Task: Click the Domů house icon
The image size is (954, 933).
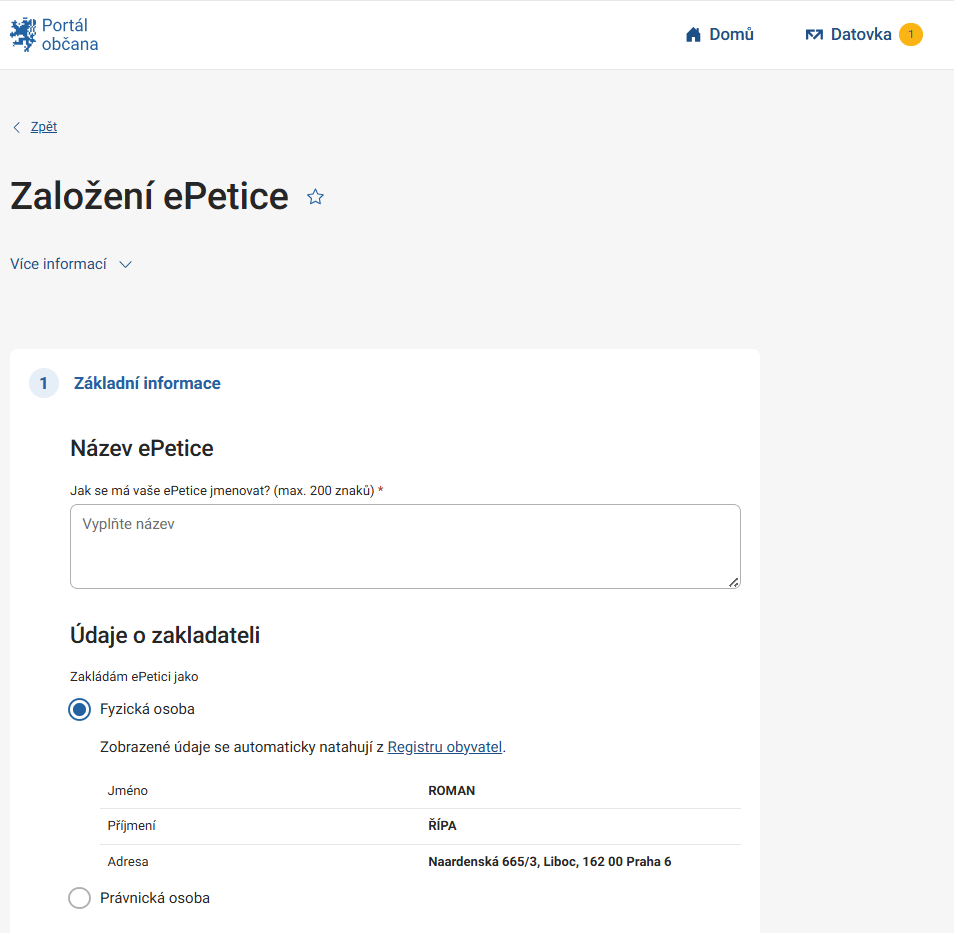Action: (693, 35)
